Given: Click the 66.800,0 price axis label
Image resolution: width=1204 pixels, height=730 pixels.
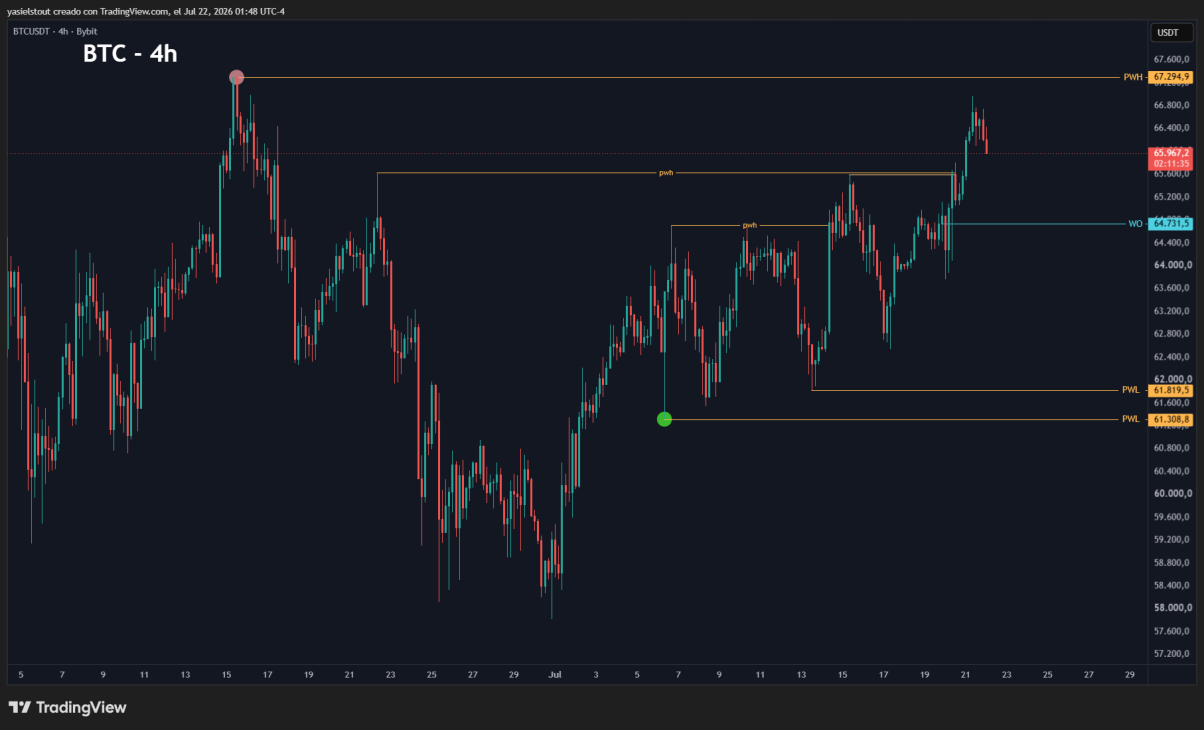Looking at the screenshot, I should point(1171,105).
